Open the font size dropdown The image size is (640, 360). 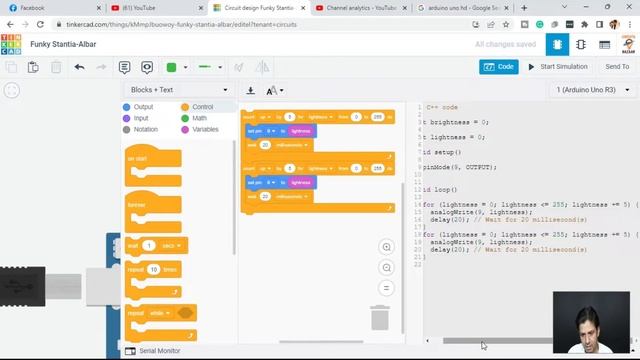pos(275,91)
